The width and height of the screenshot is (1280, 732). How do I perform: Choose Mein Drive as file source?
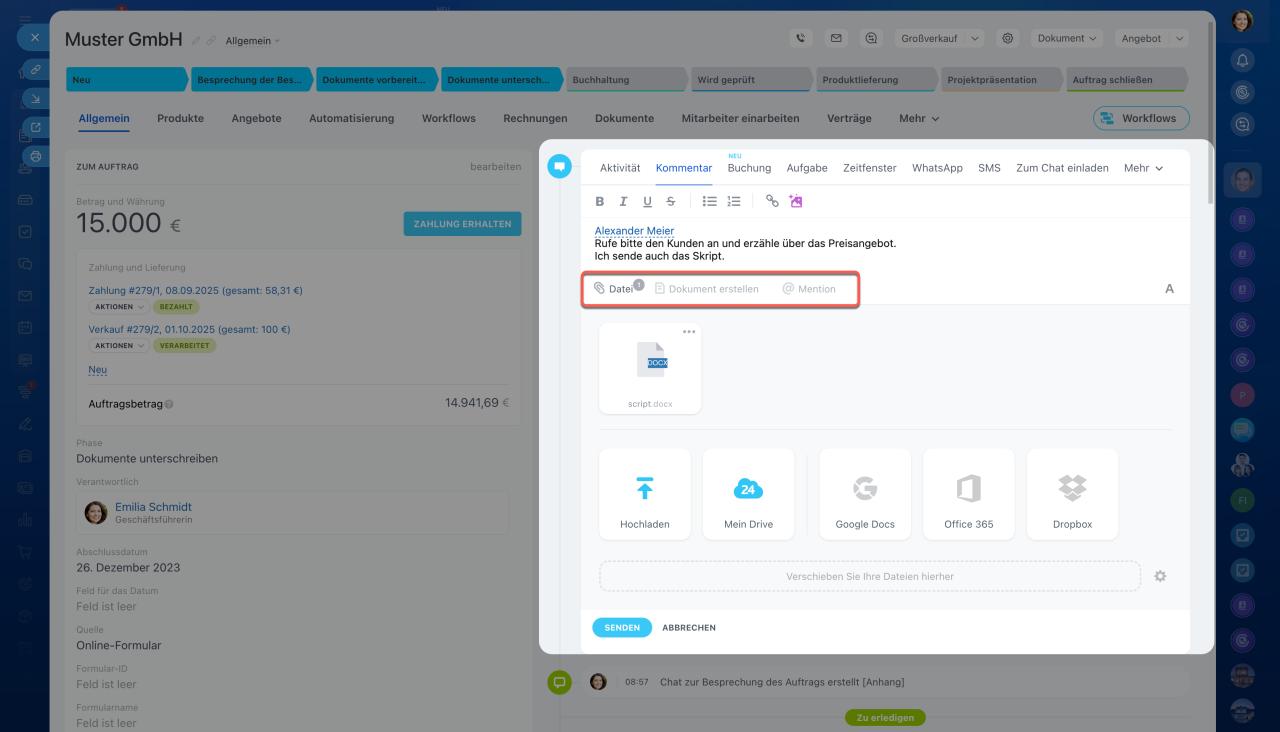coord(749,494)
